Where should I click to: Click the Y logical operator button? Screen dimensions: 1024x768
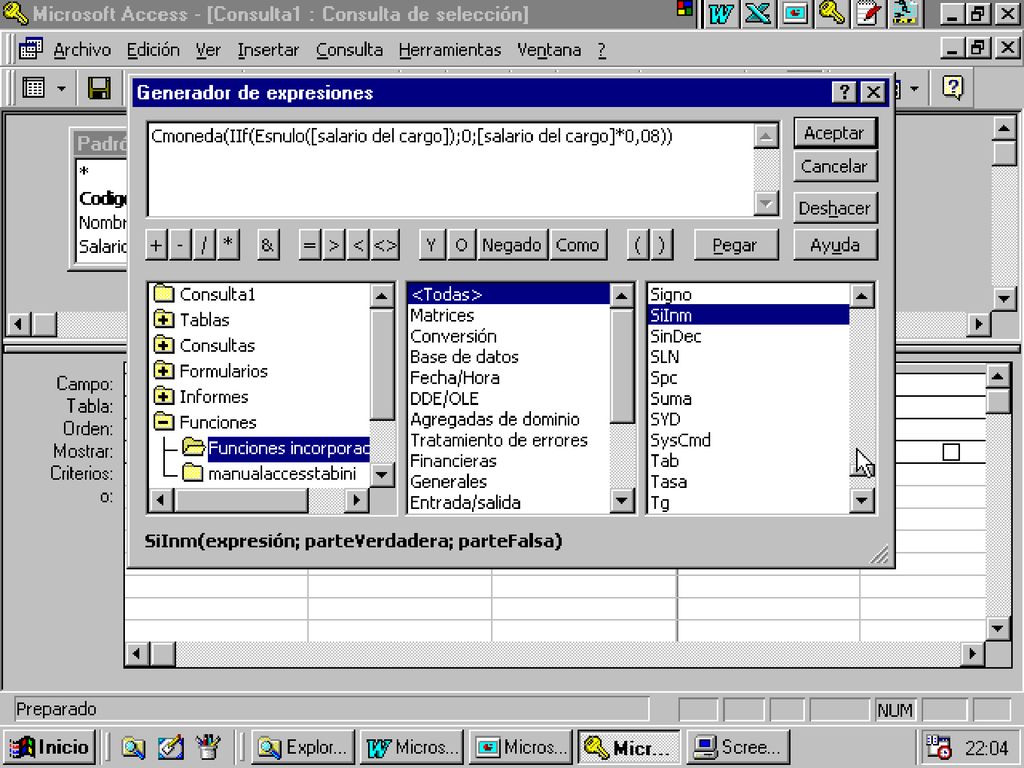[x=431, y=246]
